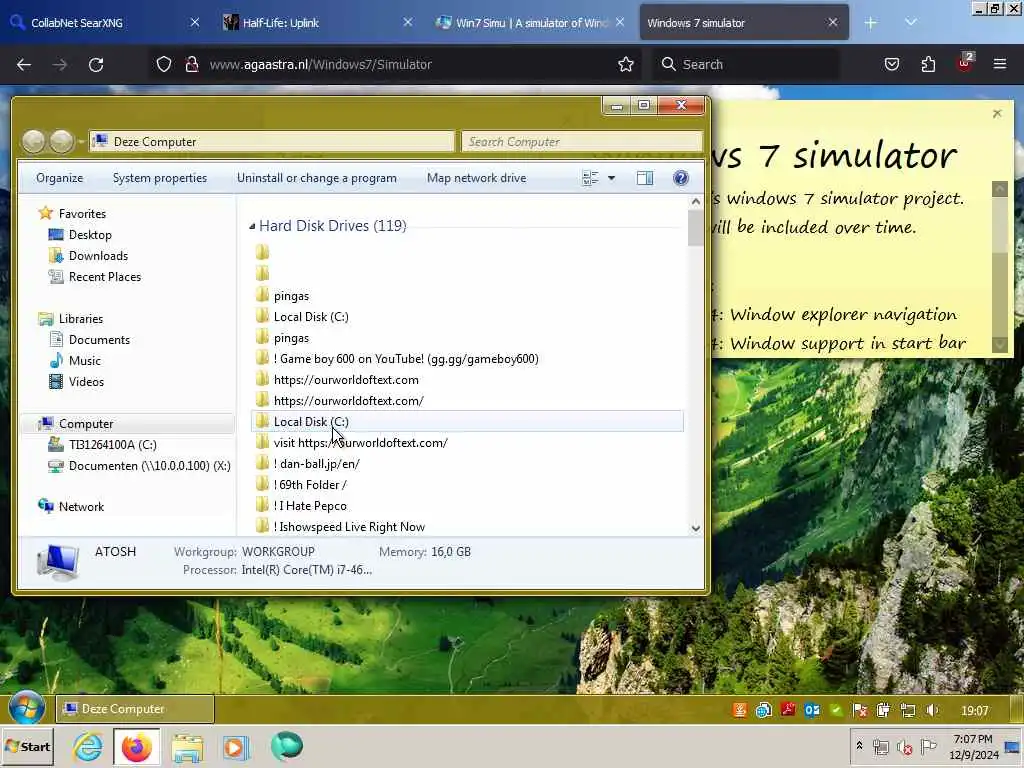Select Recent Places in sidebar
1024x768 pixels.
(x=104, y=276)
